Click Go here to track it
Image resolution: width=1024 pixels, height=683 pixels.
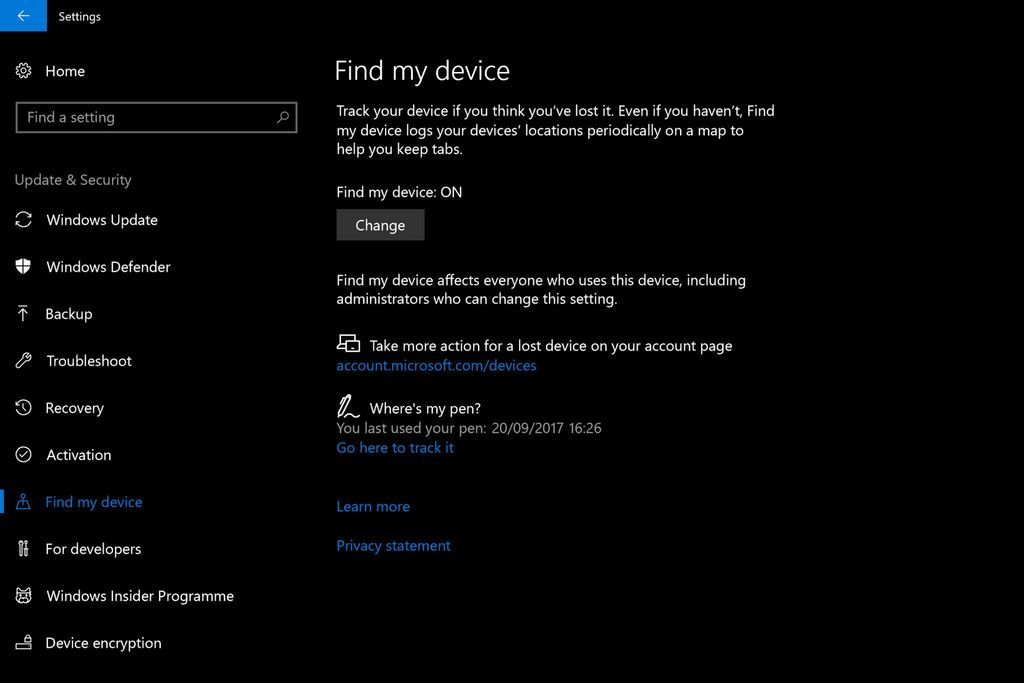tap(395, 448)
